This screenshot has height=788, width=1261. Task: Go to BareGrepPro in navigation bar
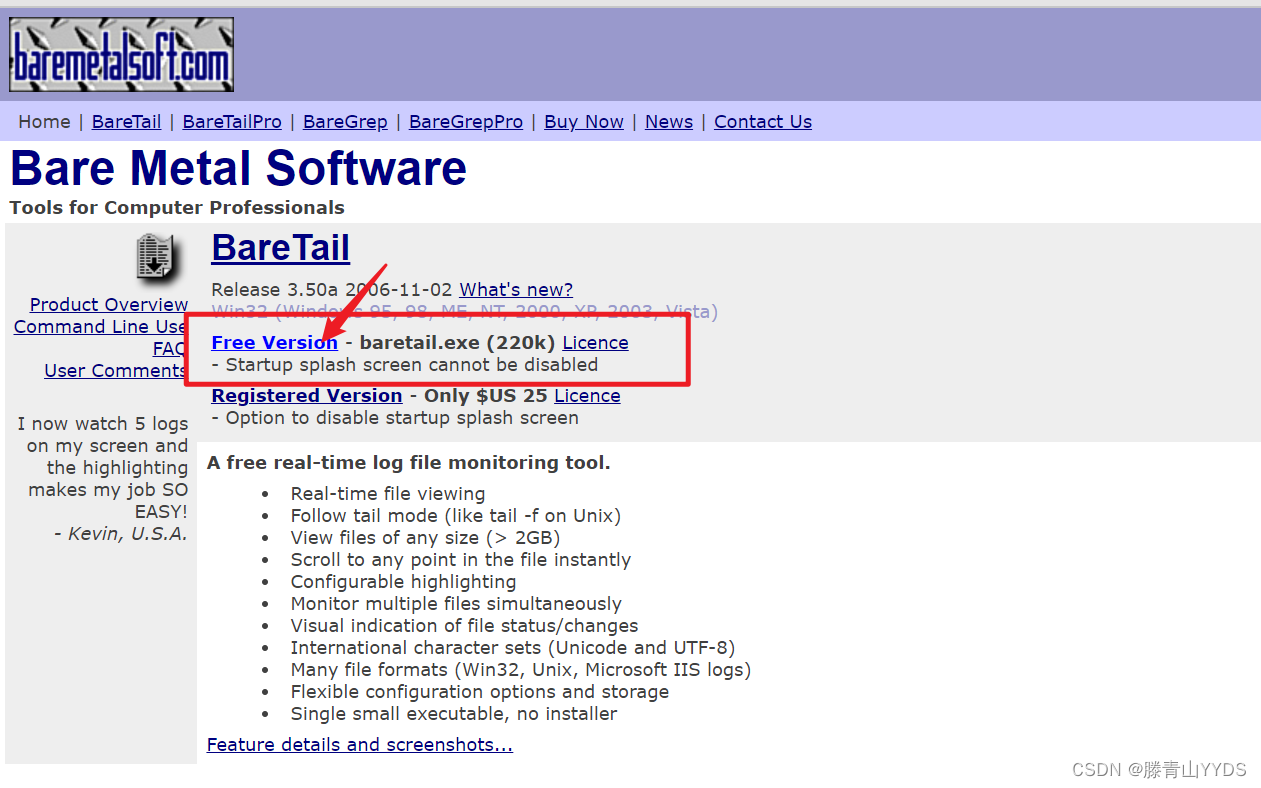click(x=466, y=122)
